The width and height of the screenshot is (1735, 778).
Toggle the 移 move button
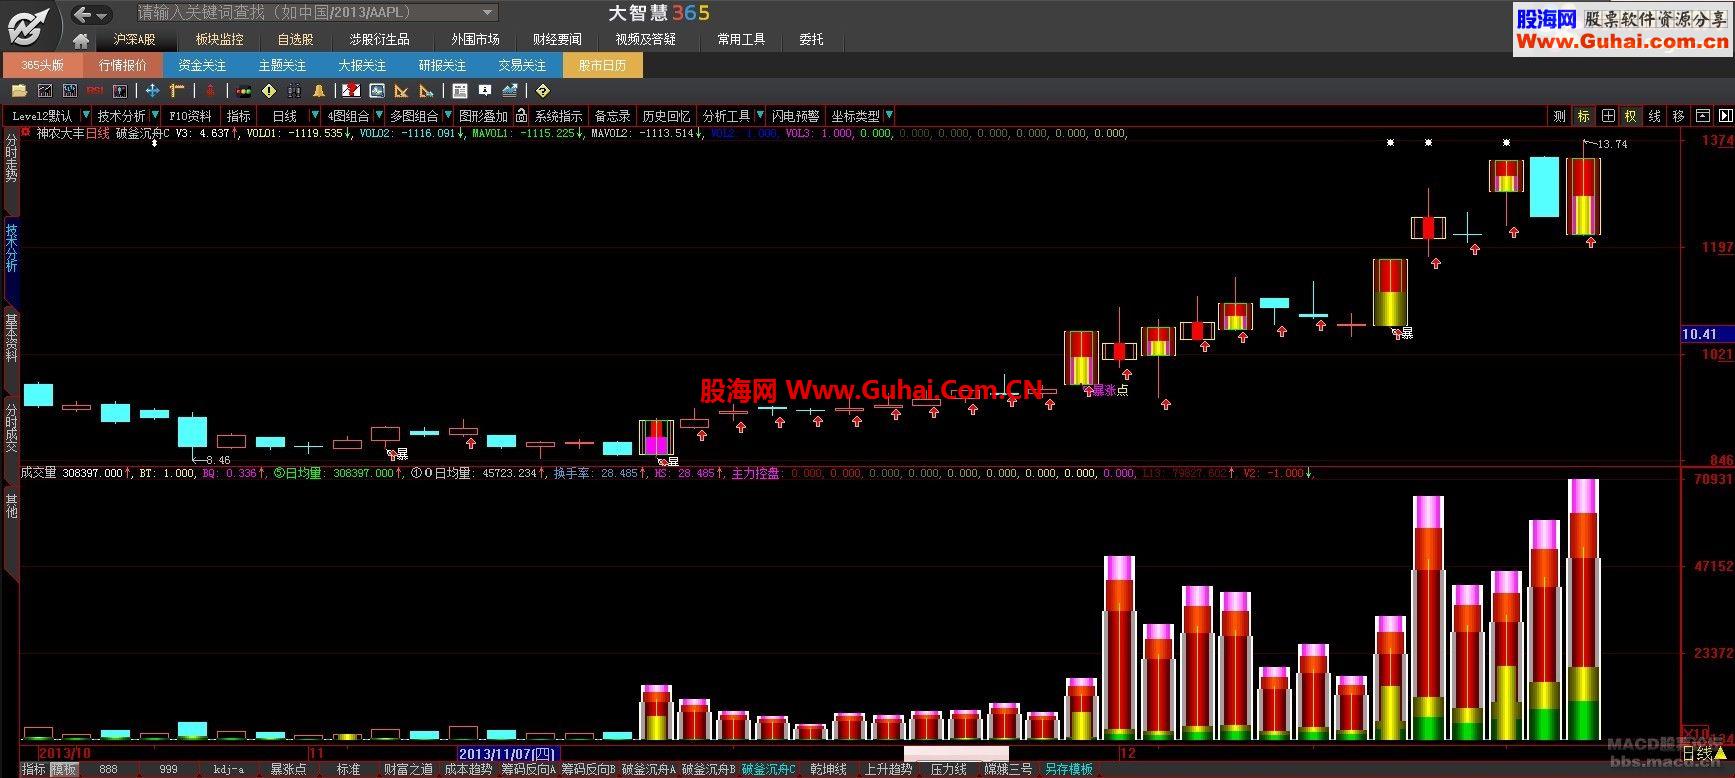pyautogui.click(x=1678, y=116)
